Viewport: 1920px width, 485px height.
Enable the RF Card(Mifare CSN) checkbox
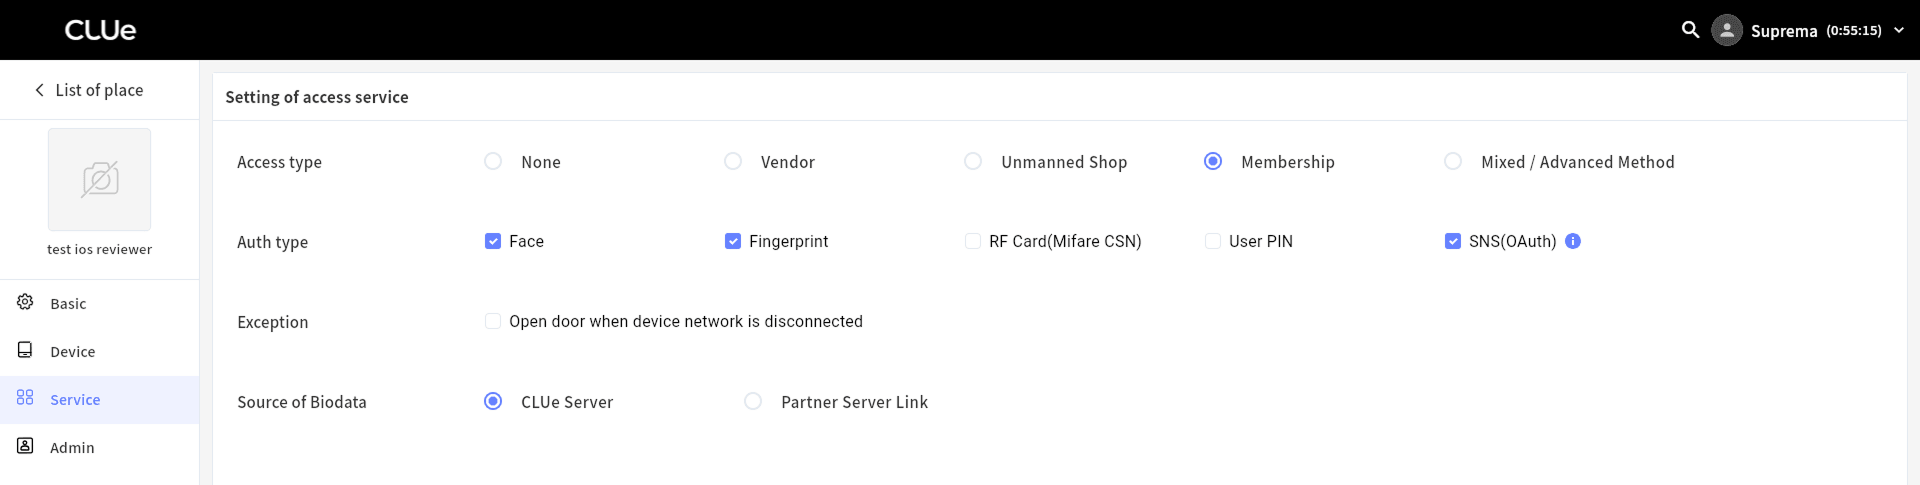(973, 241)
